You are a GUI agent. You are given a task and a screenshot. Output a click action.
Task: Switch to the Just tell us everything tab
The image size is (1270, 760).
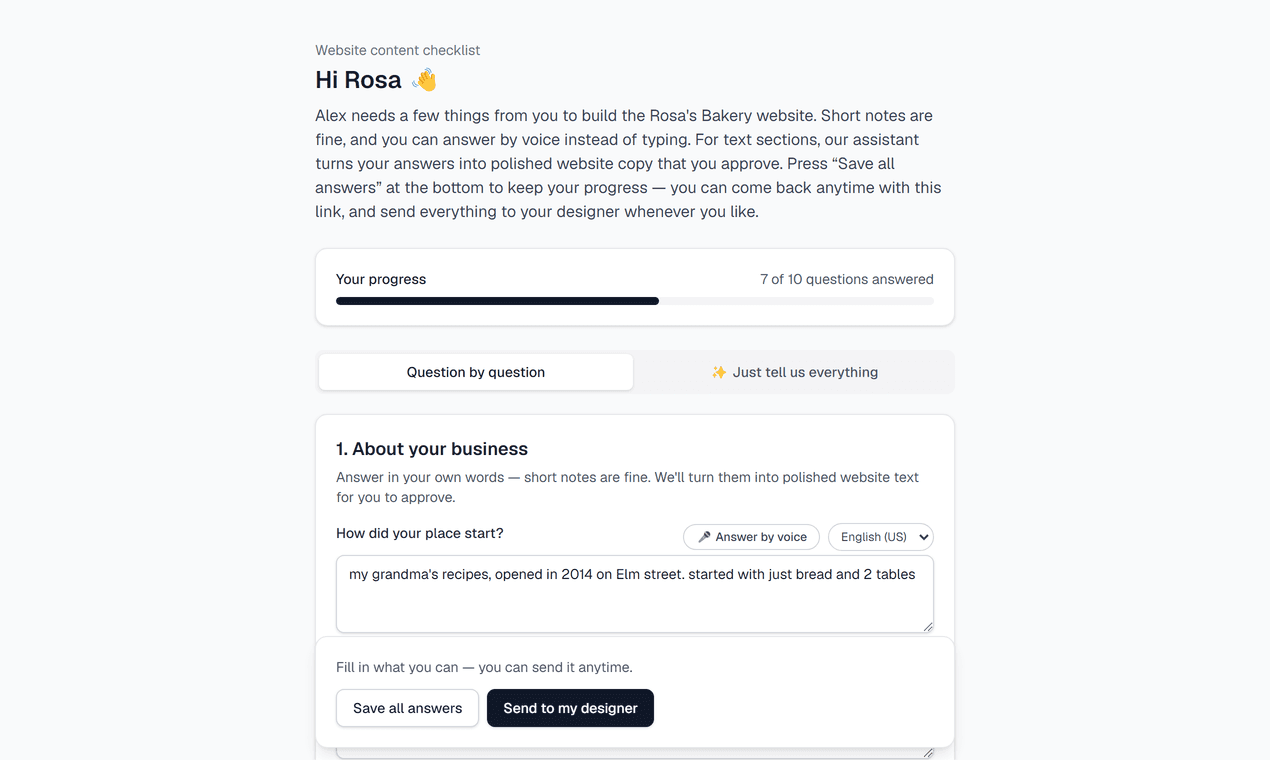click(794, 372)
